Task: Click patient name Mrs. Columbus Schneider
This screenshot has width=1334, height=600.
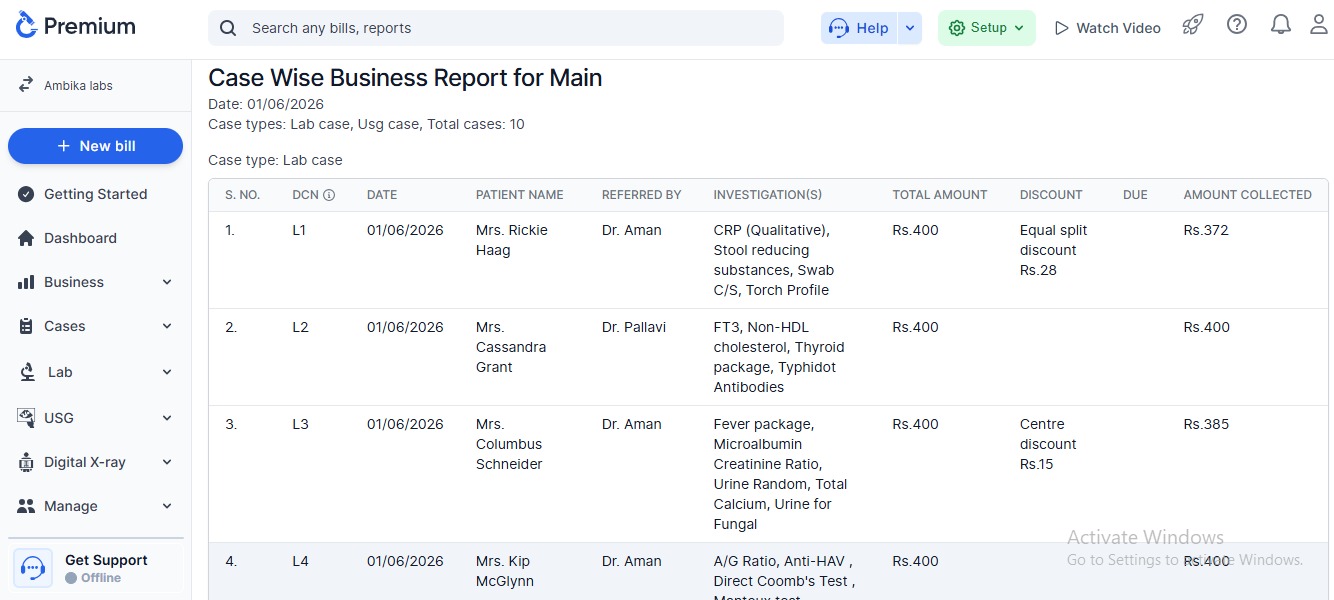Action: pyautogui.click(x=510, y=444)
